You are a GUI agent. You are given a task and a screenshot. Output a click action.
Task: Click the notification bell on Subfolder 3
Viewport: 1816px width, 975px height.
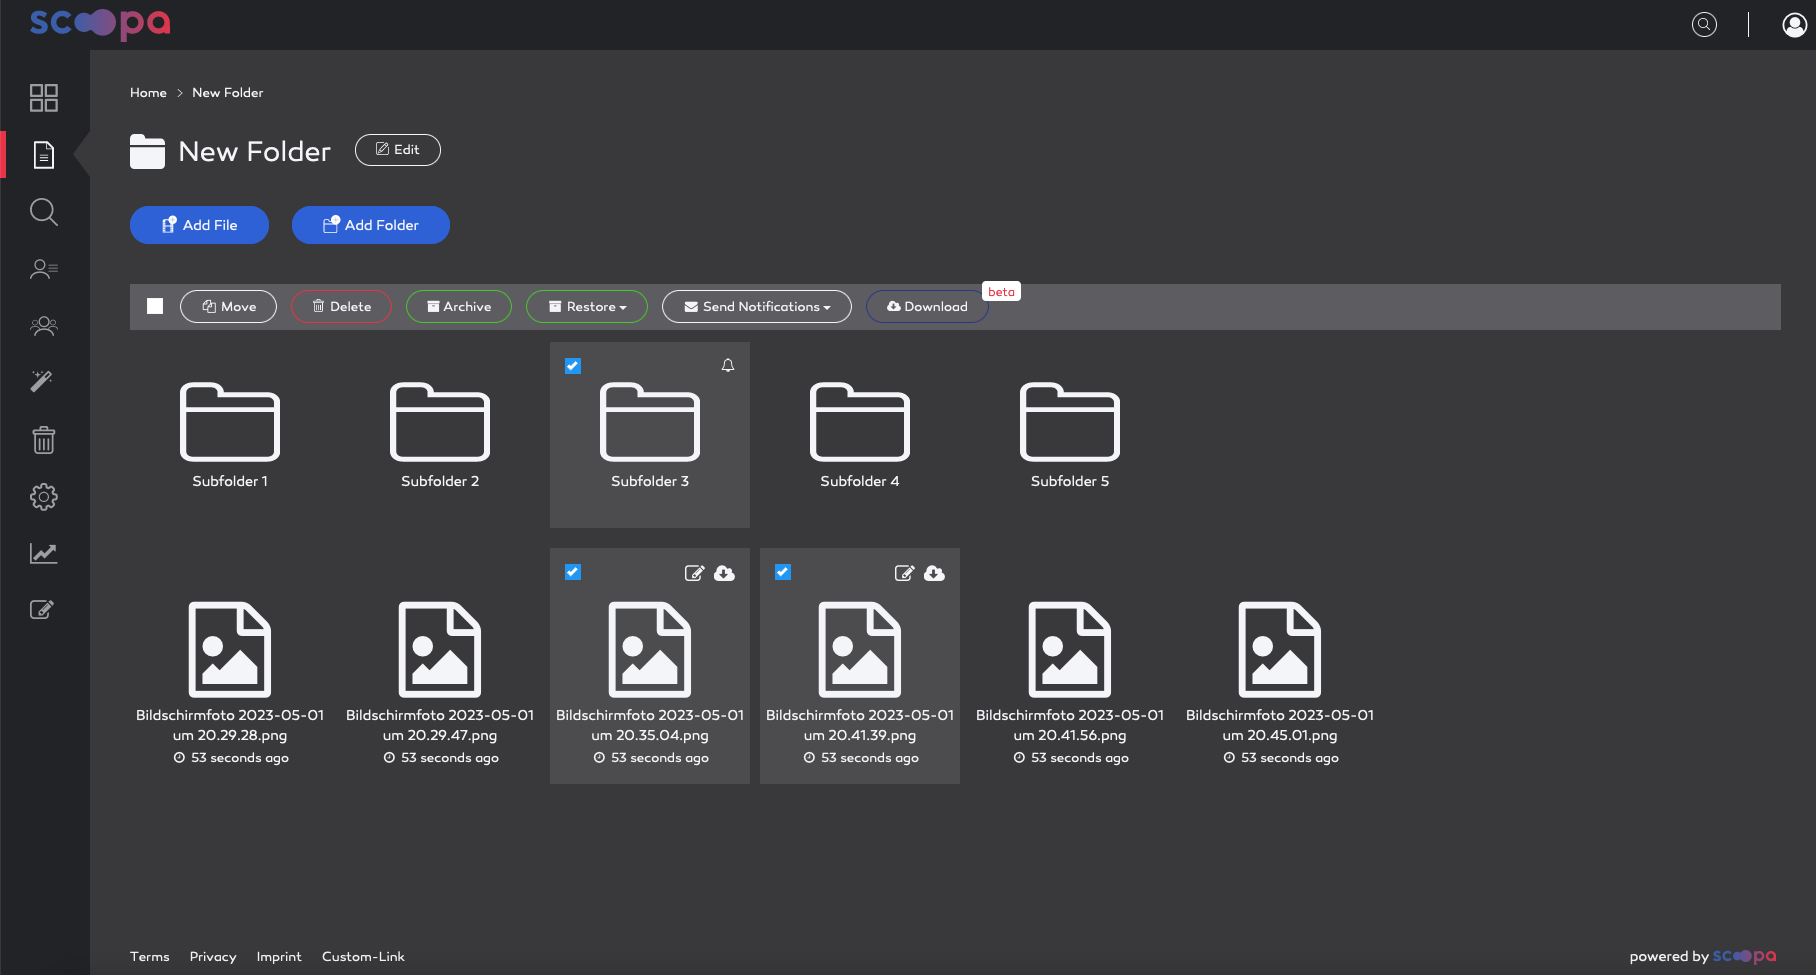[x=728, y=366]
